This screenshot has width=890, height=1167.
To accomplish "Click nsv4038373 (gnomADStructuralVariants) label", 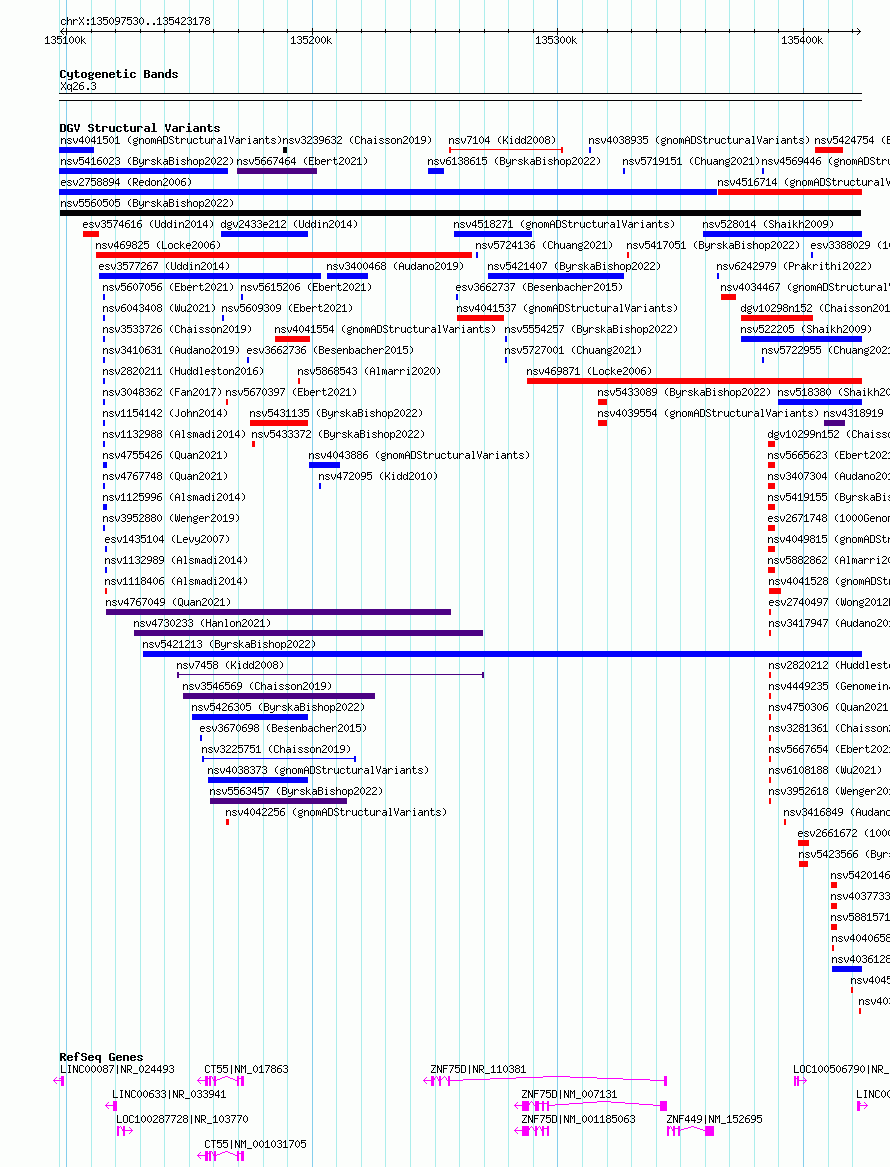I will tap(318, 770).
